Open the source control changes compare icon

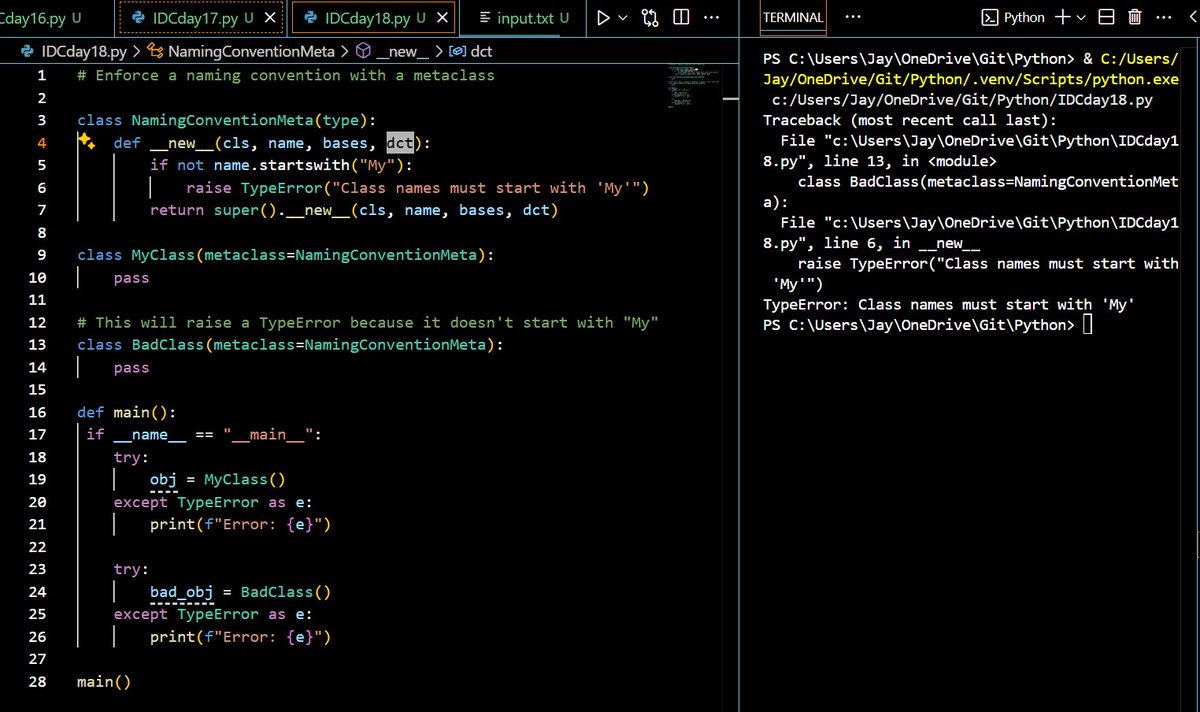(x=651, y=17)
